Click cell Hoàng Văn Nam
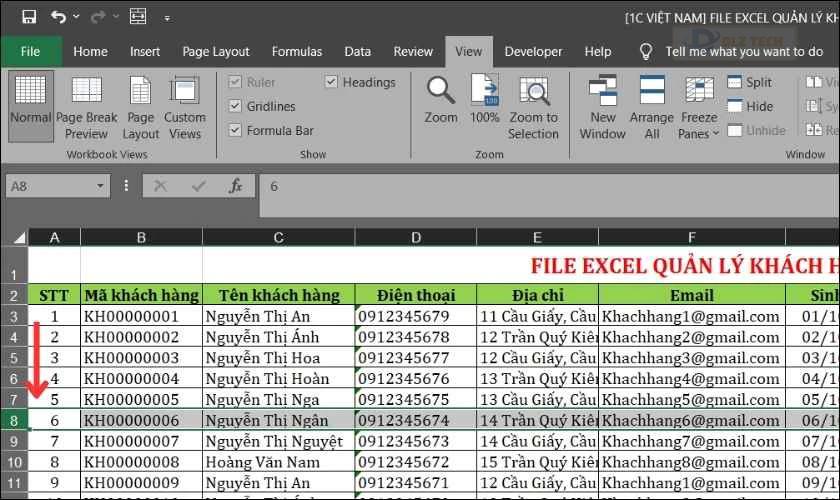The image size is (840, 500). [279, 462]
